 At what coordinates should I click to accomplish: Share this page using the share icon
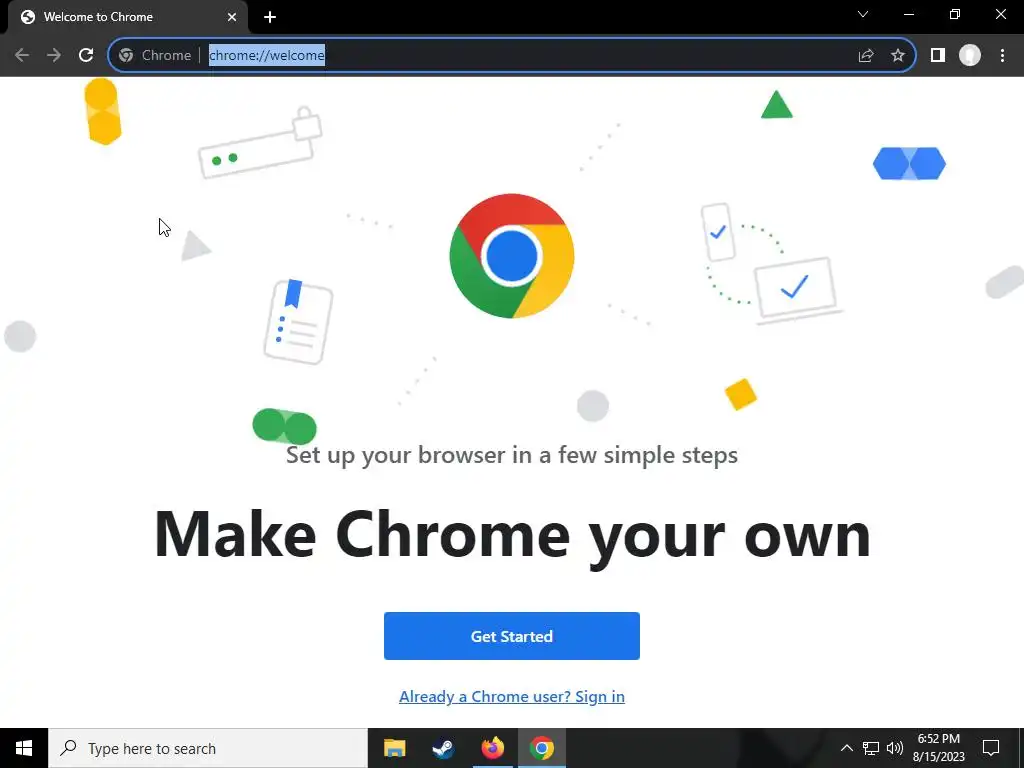pyautogui.click(x=866, y=56)
